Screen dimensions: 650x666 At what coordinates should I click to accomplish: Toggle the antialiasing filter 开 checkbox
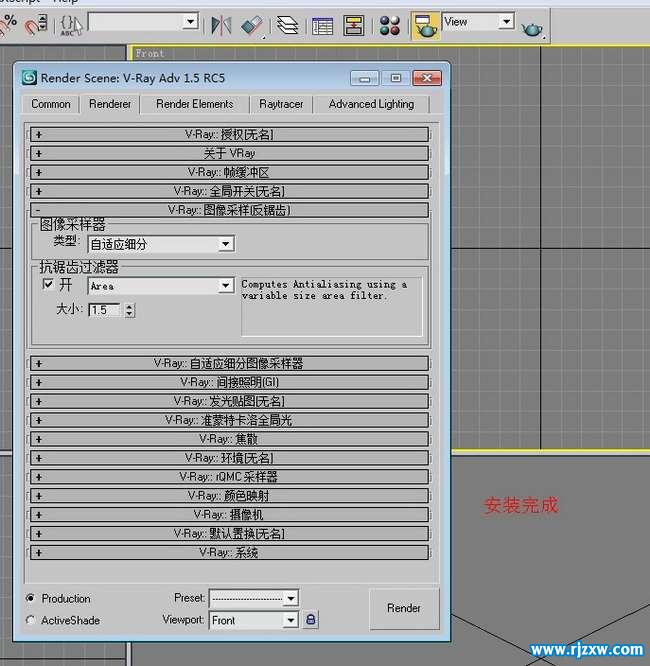coord(48,284)
